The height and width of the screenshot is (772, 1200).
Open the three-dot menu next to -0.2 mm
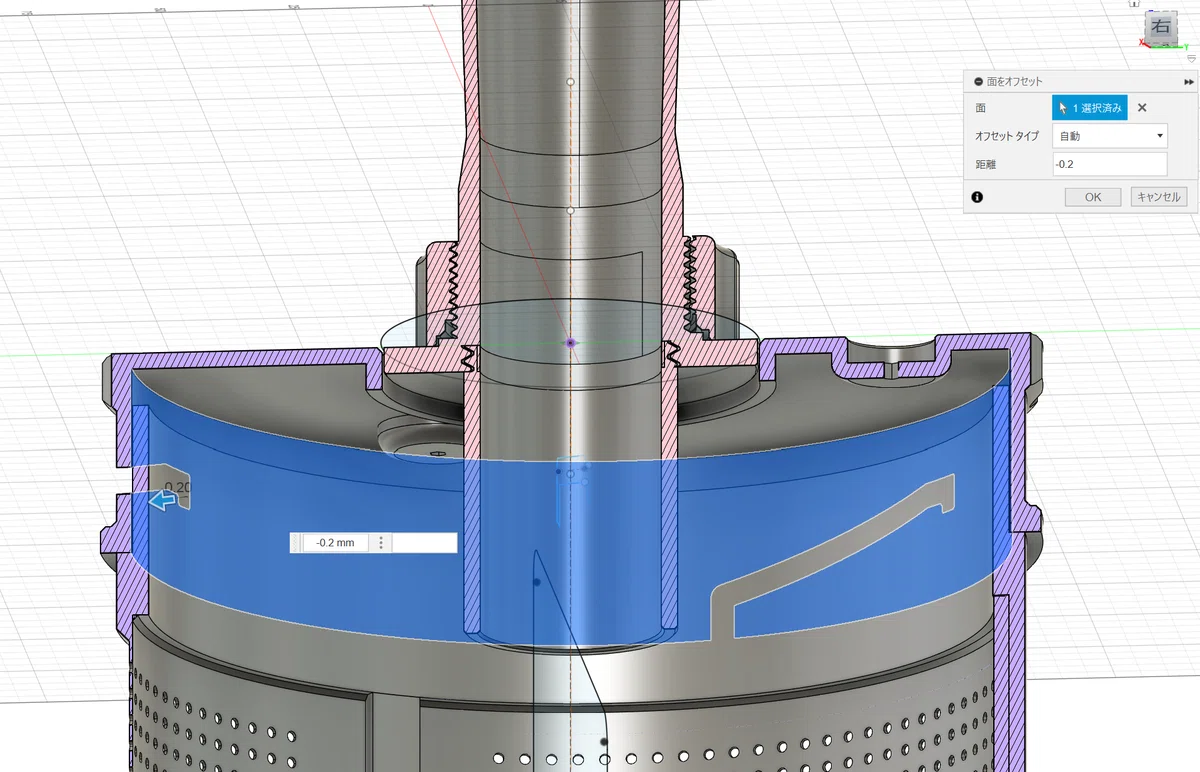point(381,543)
